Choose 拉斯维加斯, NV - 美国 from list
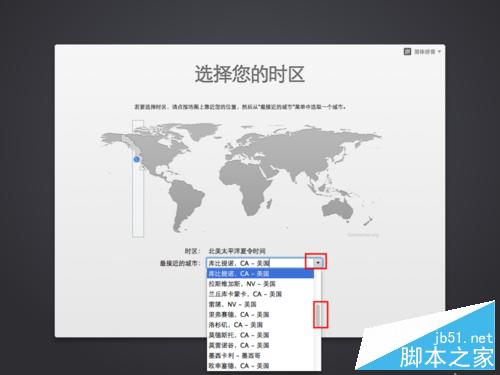The width and height of the screenshot is (500, 375). pyautogui.click(x=260, y=284)
